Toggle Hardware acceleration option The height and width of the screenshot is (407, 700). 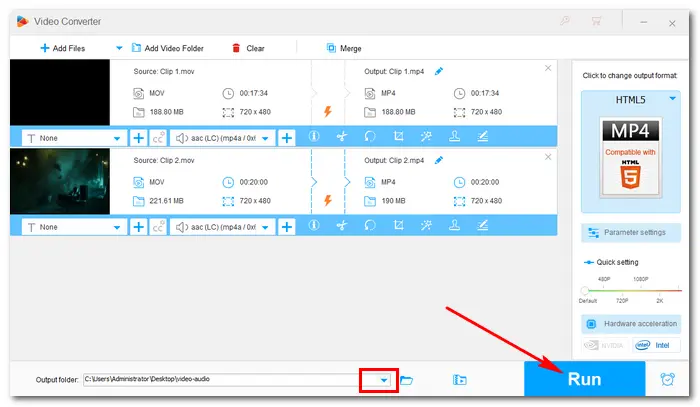click(631, 324)
